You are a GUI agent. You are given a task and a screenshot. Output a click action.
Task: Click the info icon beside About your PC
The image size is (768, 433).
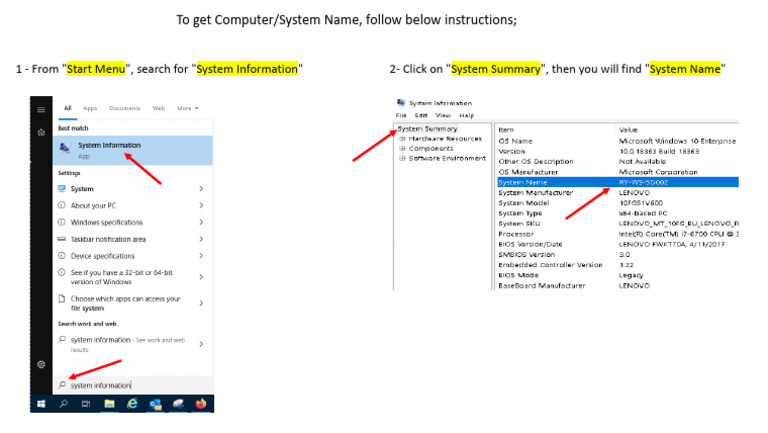pyautogui.click(x=62, y=205)
